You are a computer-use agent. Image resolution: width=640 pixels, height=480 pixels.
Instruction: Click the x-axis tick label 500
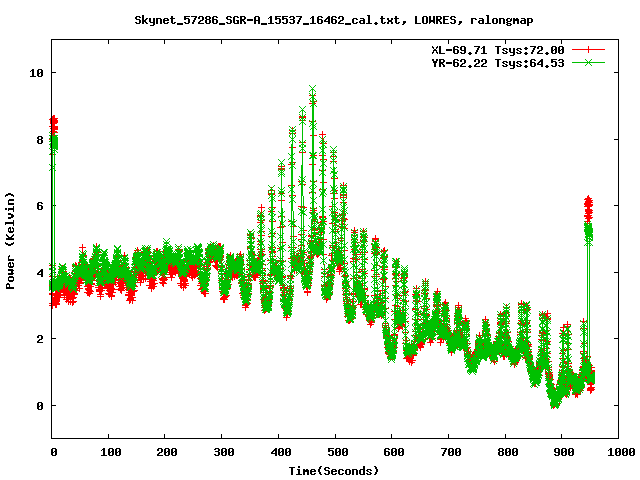pyautogui.click(x=337, y=452)
